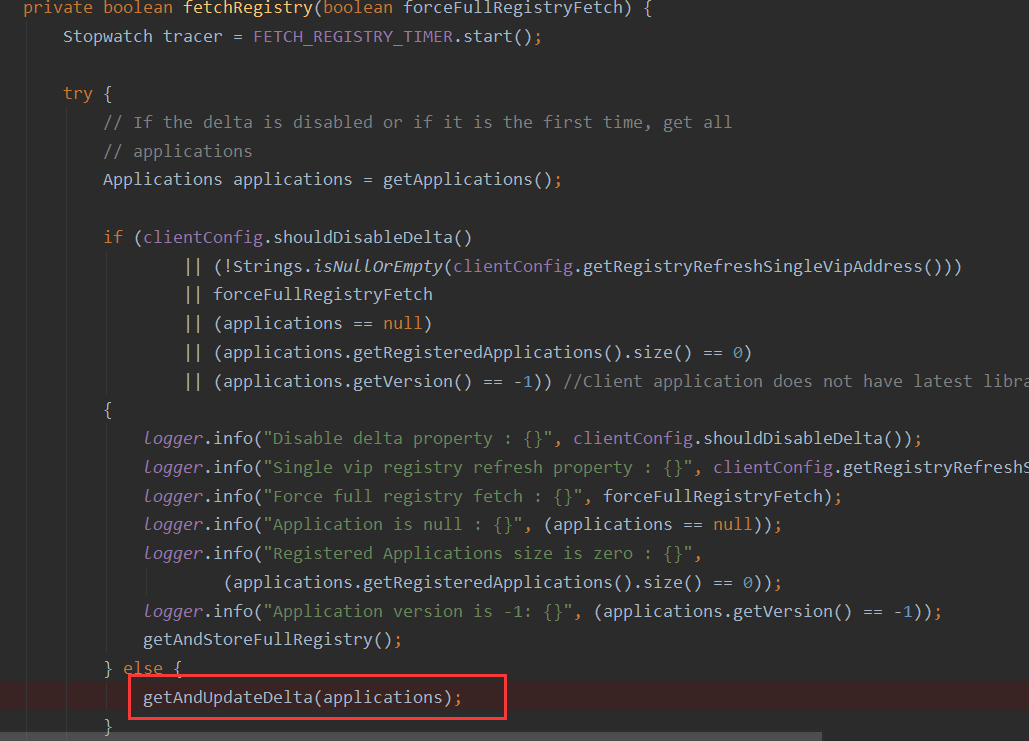Click the "Force full registry fetch : {}" string

click(x=423, y=496)
